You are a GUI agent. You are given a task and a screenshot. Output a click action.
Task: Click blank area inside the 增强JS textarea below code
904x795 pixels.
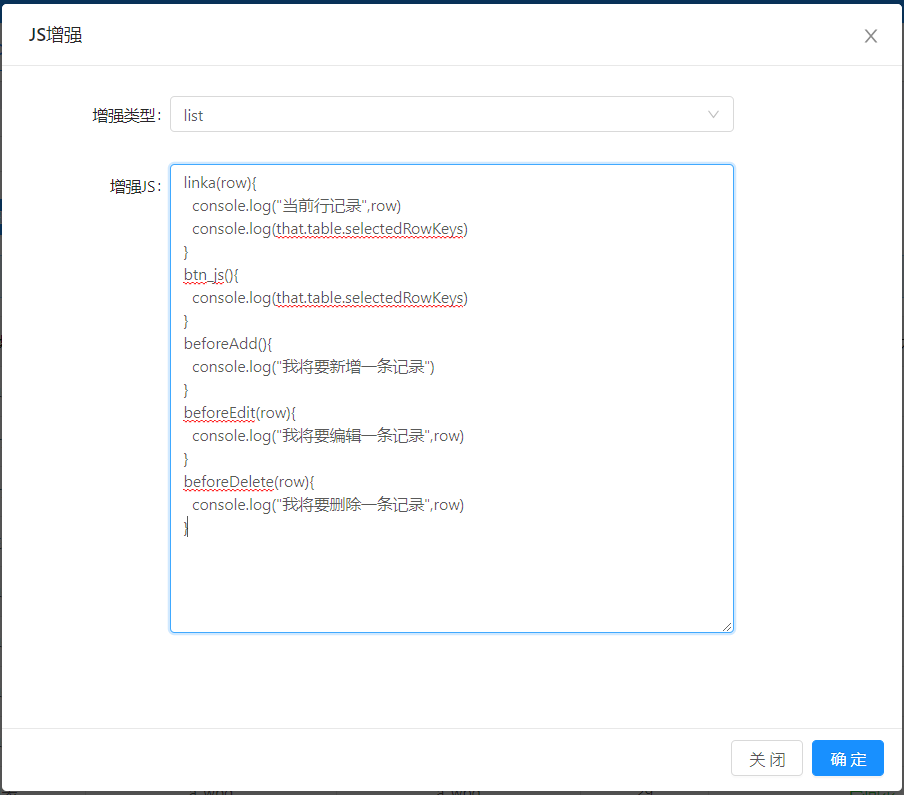(x=451, y=582)
